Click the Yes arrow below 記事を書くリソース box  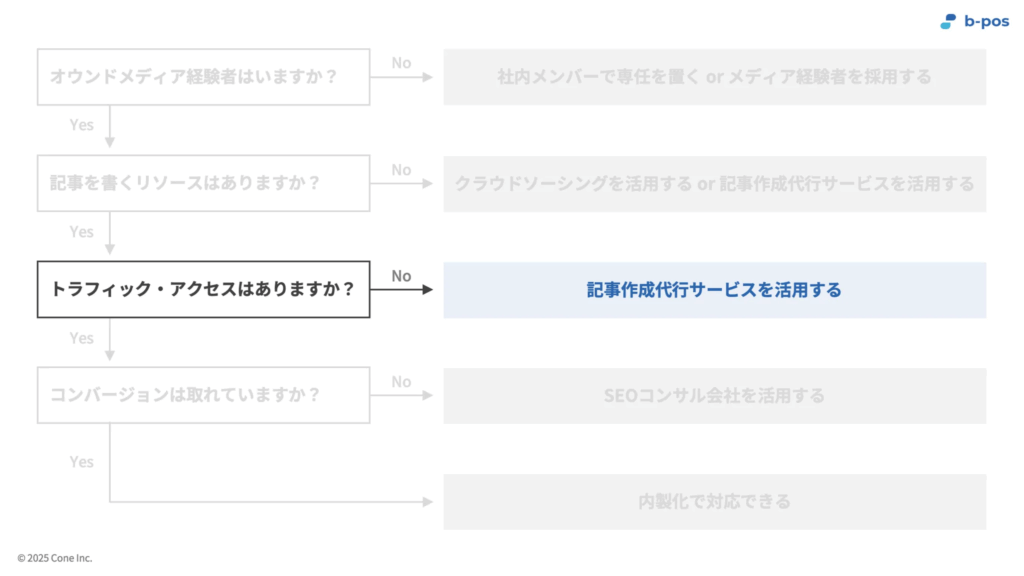pyautogui.click(x=110, y=233)
